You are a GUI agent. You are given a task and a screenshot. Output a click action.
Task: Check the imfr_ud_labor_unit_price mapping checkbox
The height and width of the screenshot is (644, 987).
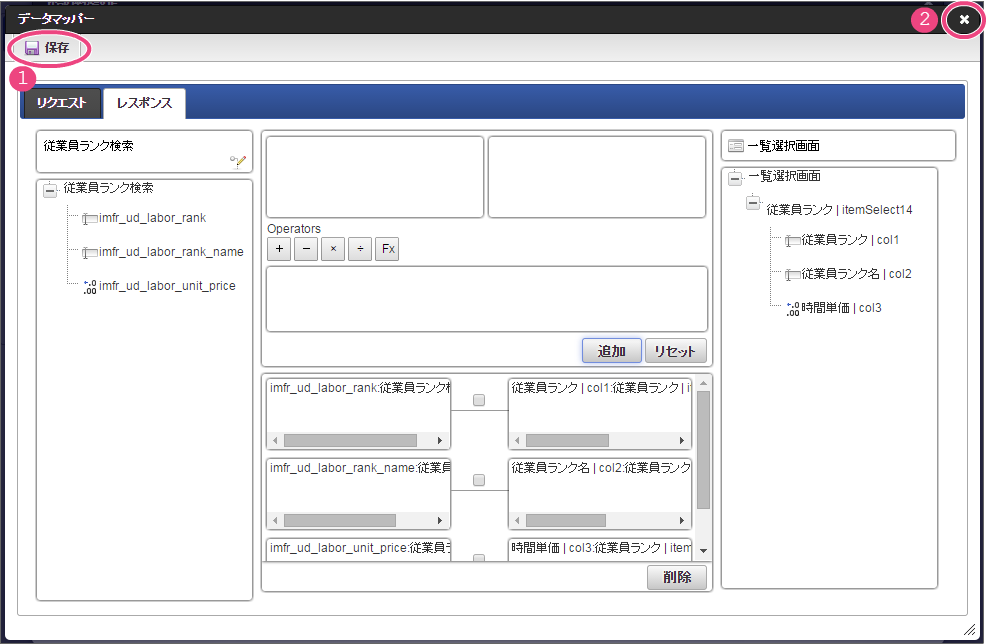tap(479, 558)
